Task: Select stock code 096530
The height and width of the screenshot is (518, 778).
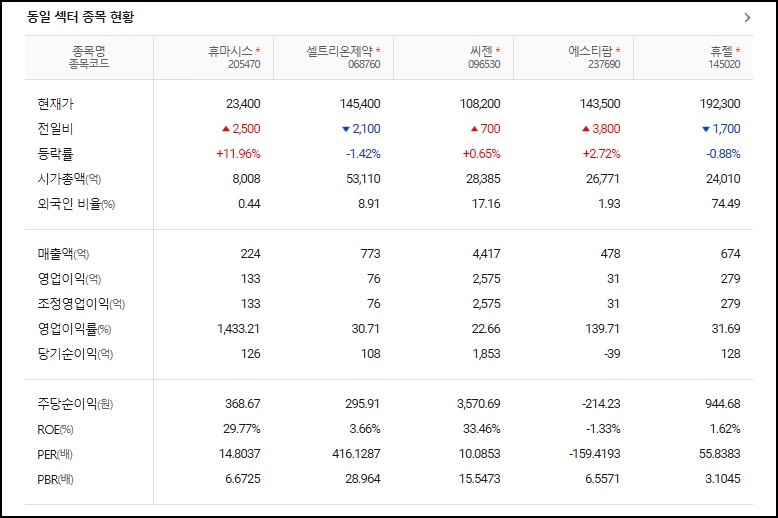Action: pos(484,64)
